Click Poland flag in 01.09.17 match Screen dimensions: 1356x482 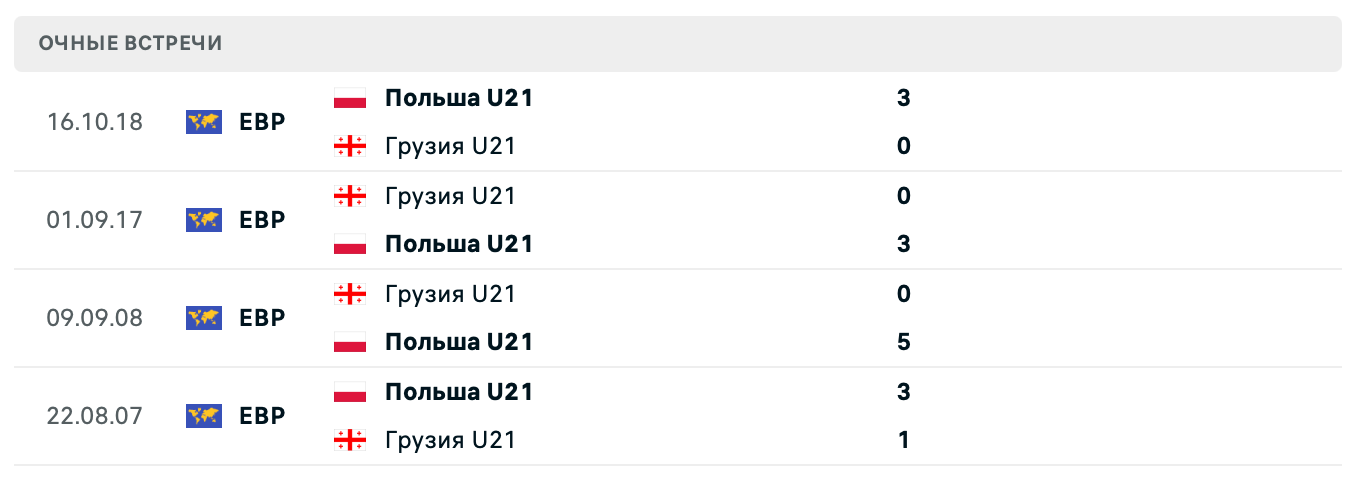[349, 244]
